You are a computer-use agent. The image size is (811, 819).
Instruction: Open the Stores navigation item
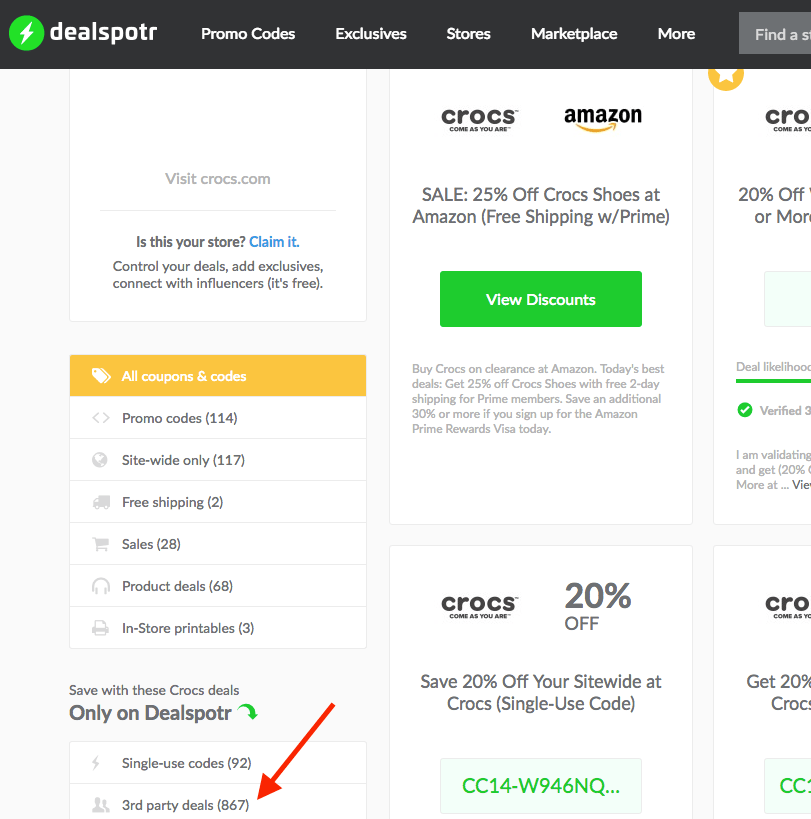pos(468,34)
